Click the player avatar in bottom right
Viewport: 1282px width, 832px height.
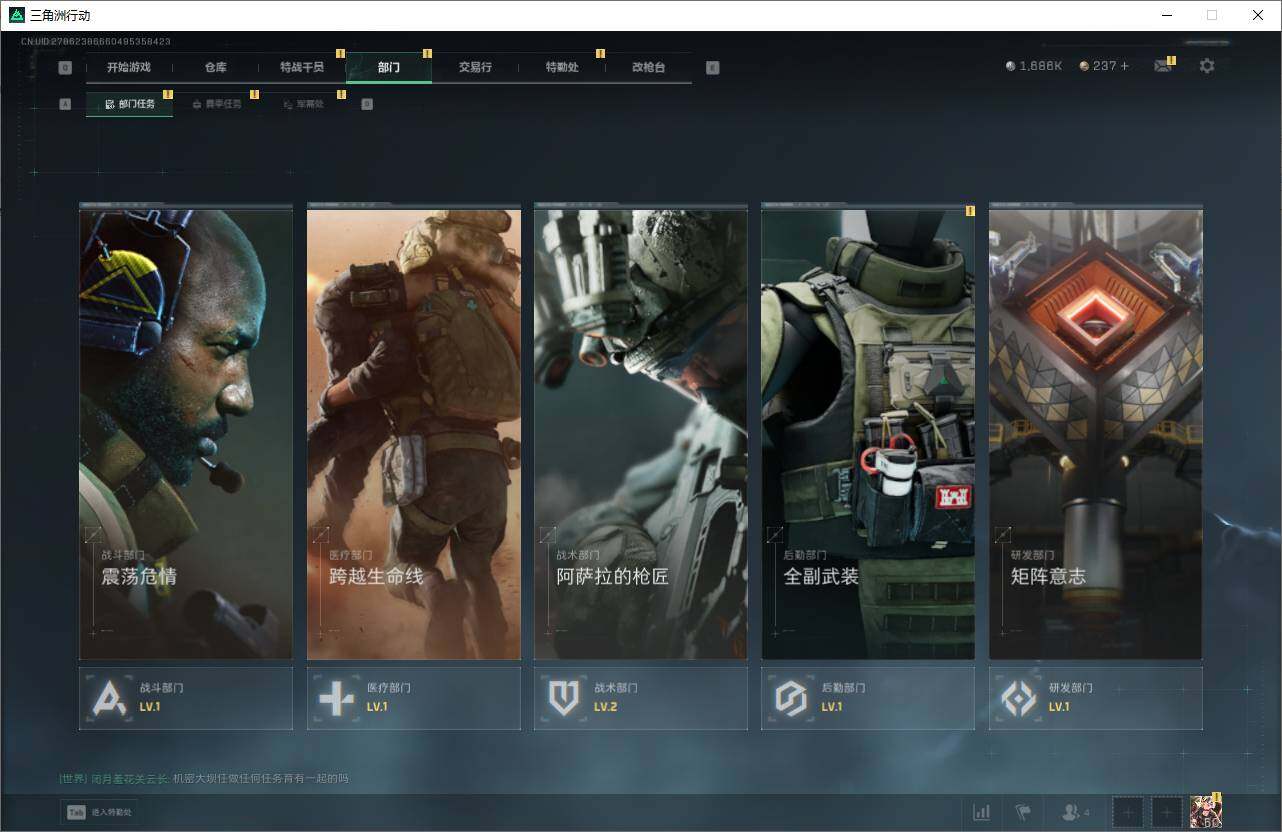coord(1205,812)
